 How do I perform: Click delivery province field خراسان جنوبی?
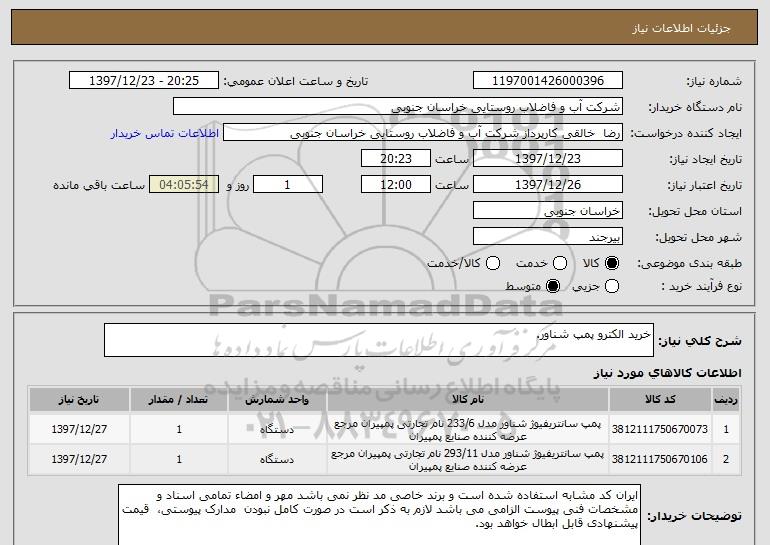(548, 211)
